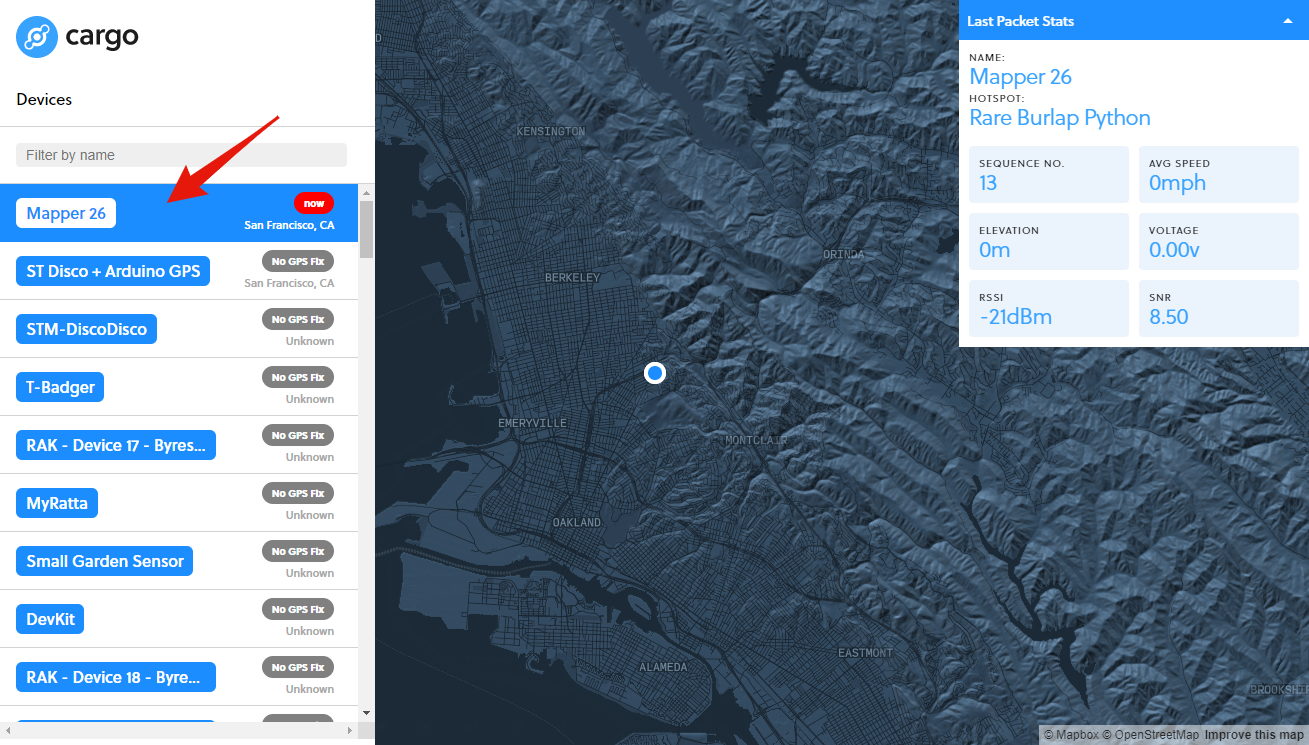The height and width of the screenshot is (745, 1309).
Task: Choose the T-Badger device
Action: click(60, 387)
